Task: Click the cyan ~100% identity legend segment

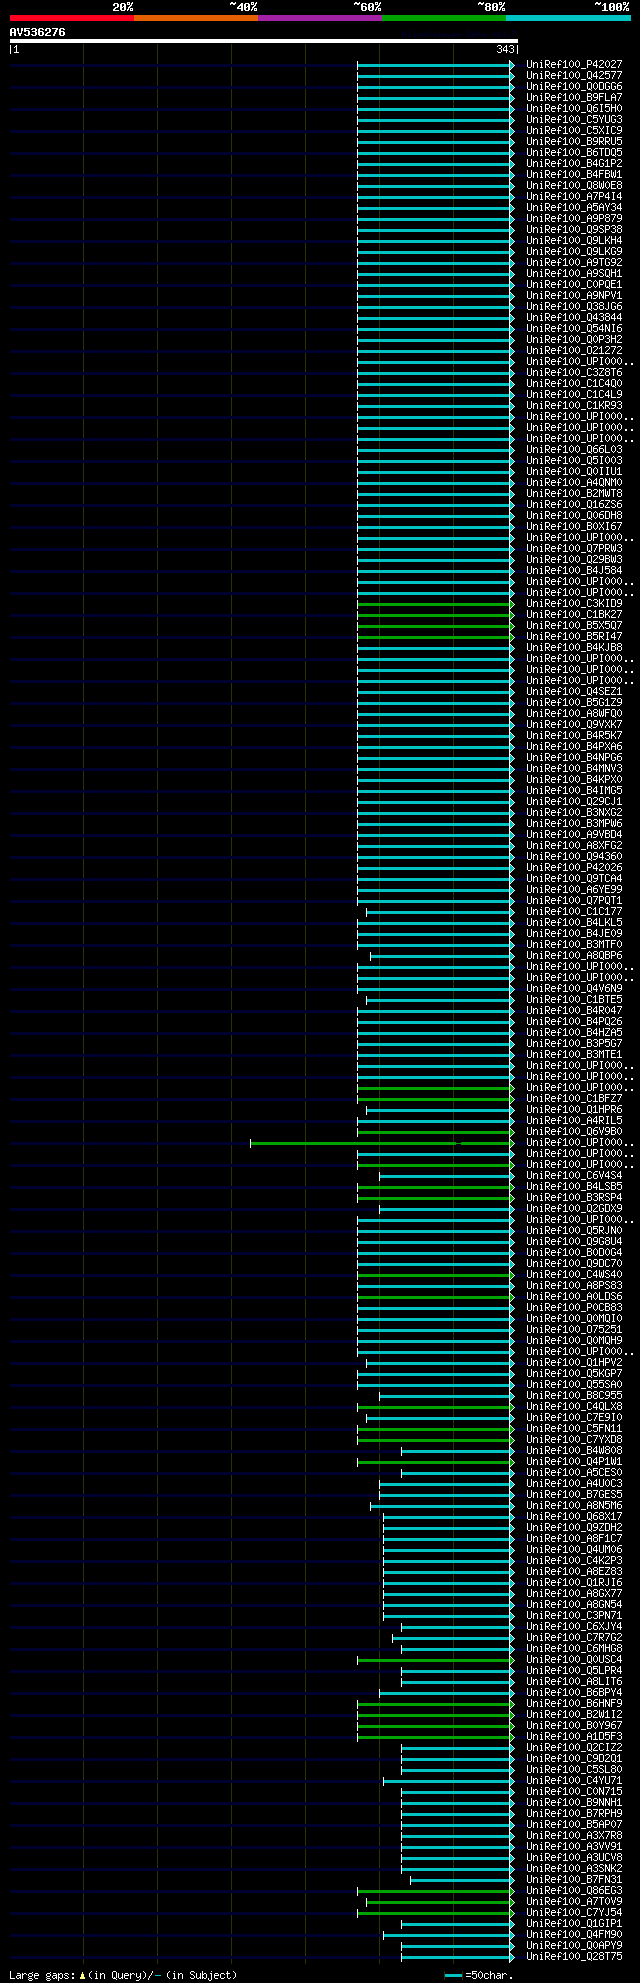Action: click(x=568, y=18)
